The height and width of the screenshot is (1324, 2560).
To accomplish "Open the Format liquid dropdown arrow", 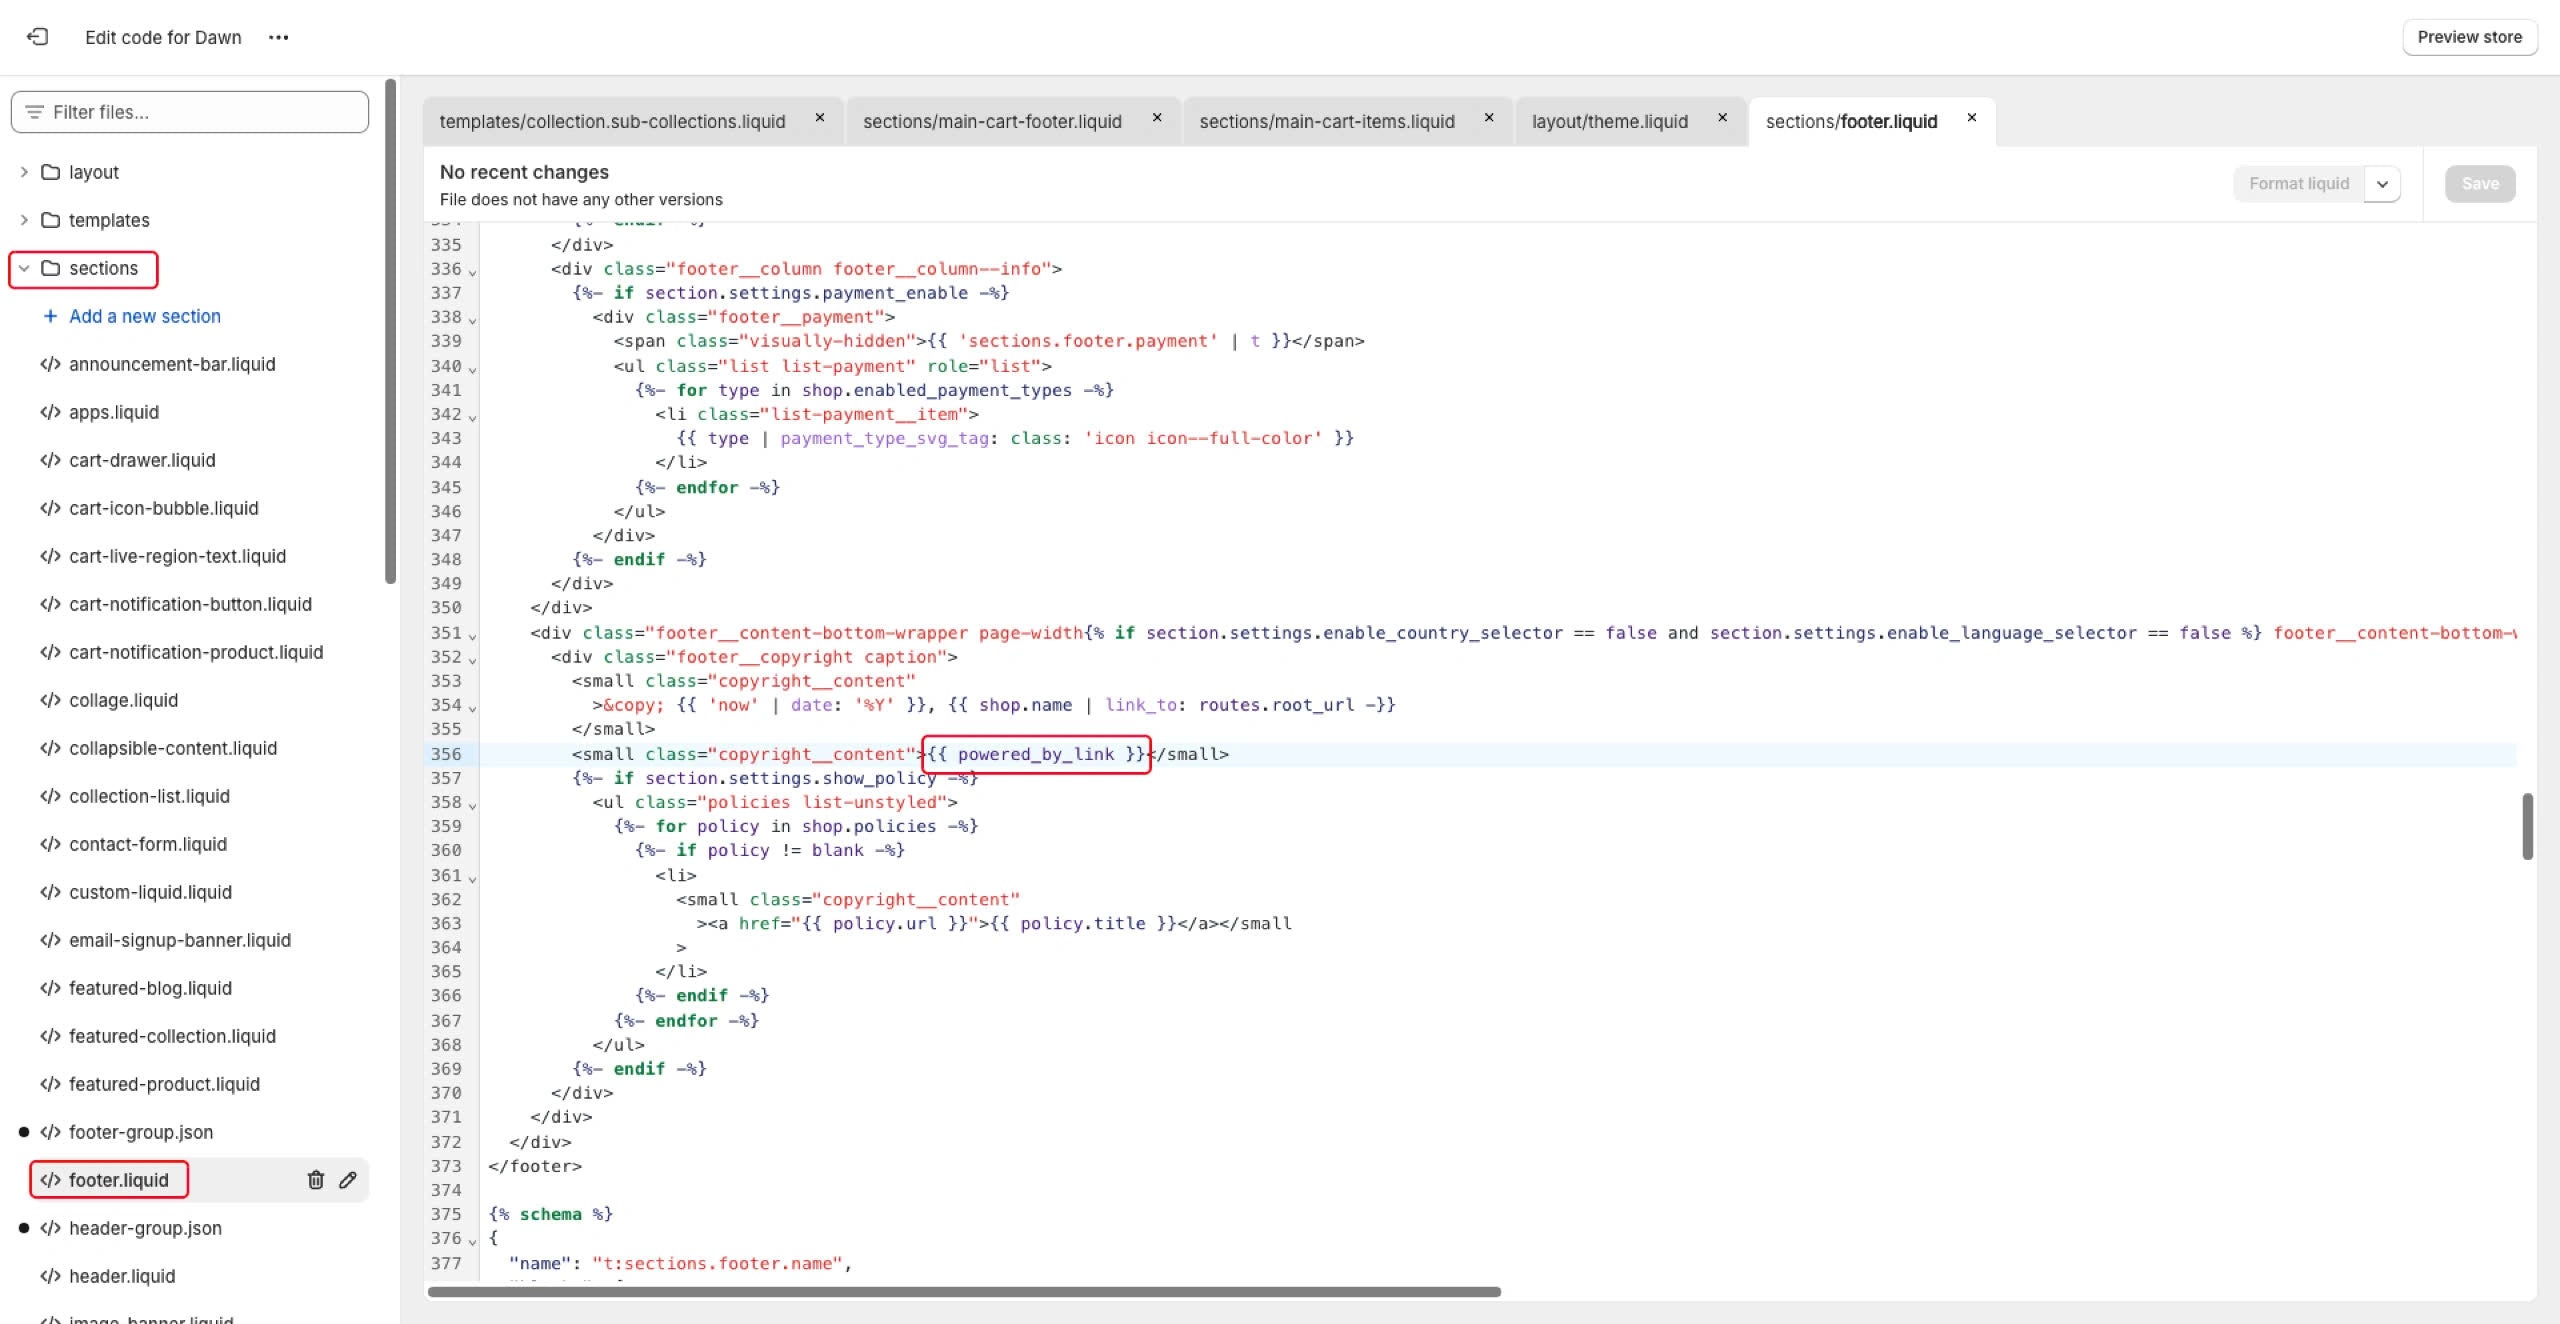I will [2382, 184].
